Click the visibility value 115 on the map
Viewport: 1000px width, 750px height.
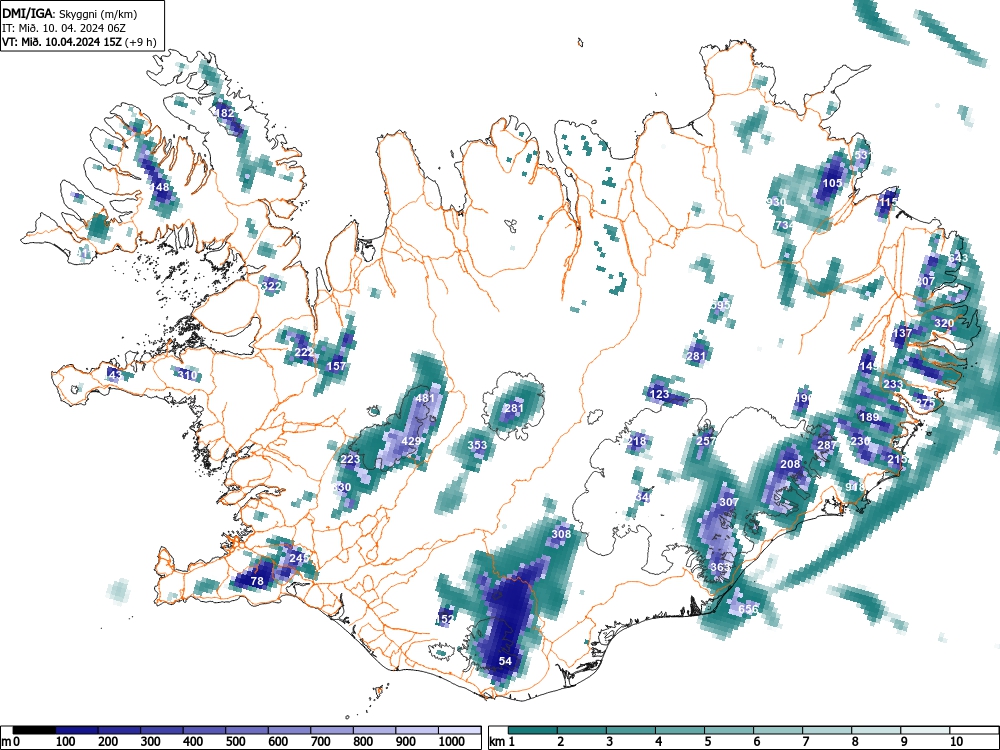(x=888, y=202)
